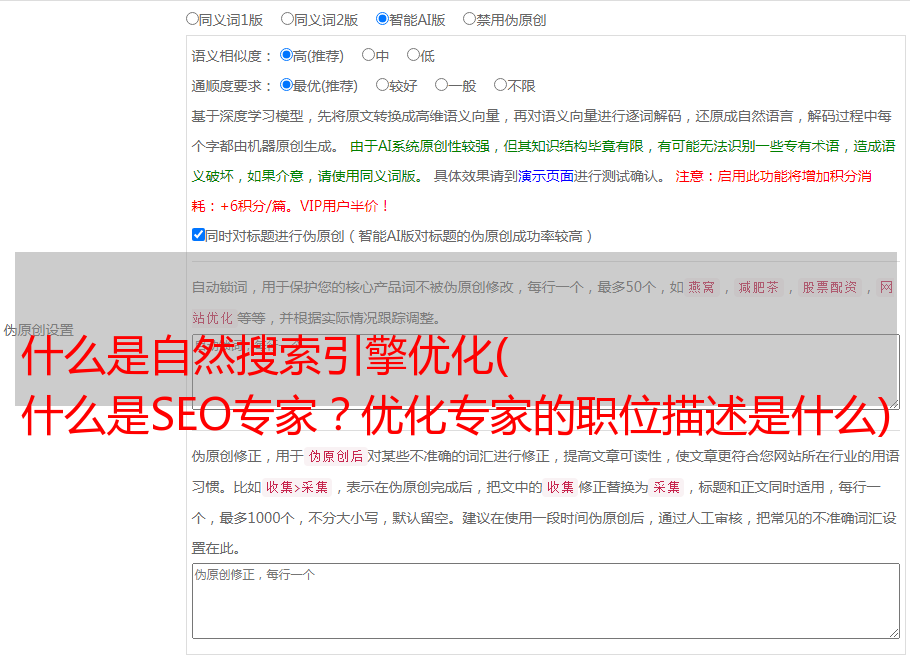911x658 pixels.
Task: Set 通顺度要求 to 一般
Action: (x=442, y=85)
